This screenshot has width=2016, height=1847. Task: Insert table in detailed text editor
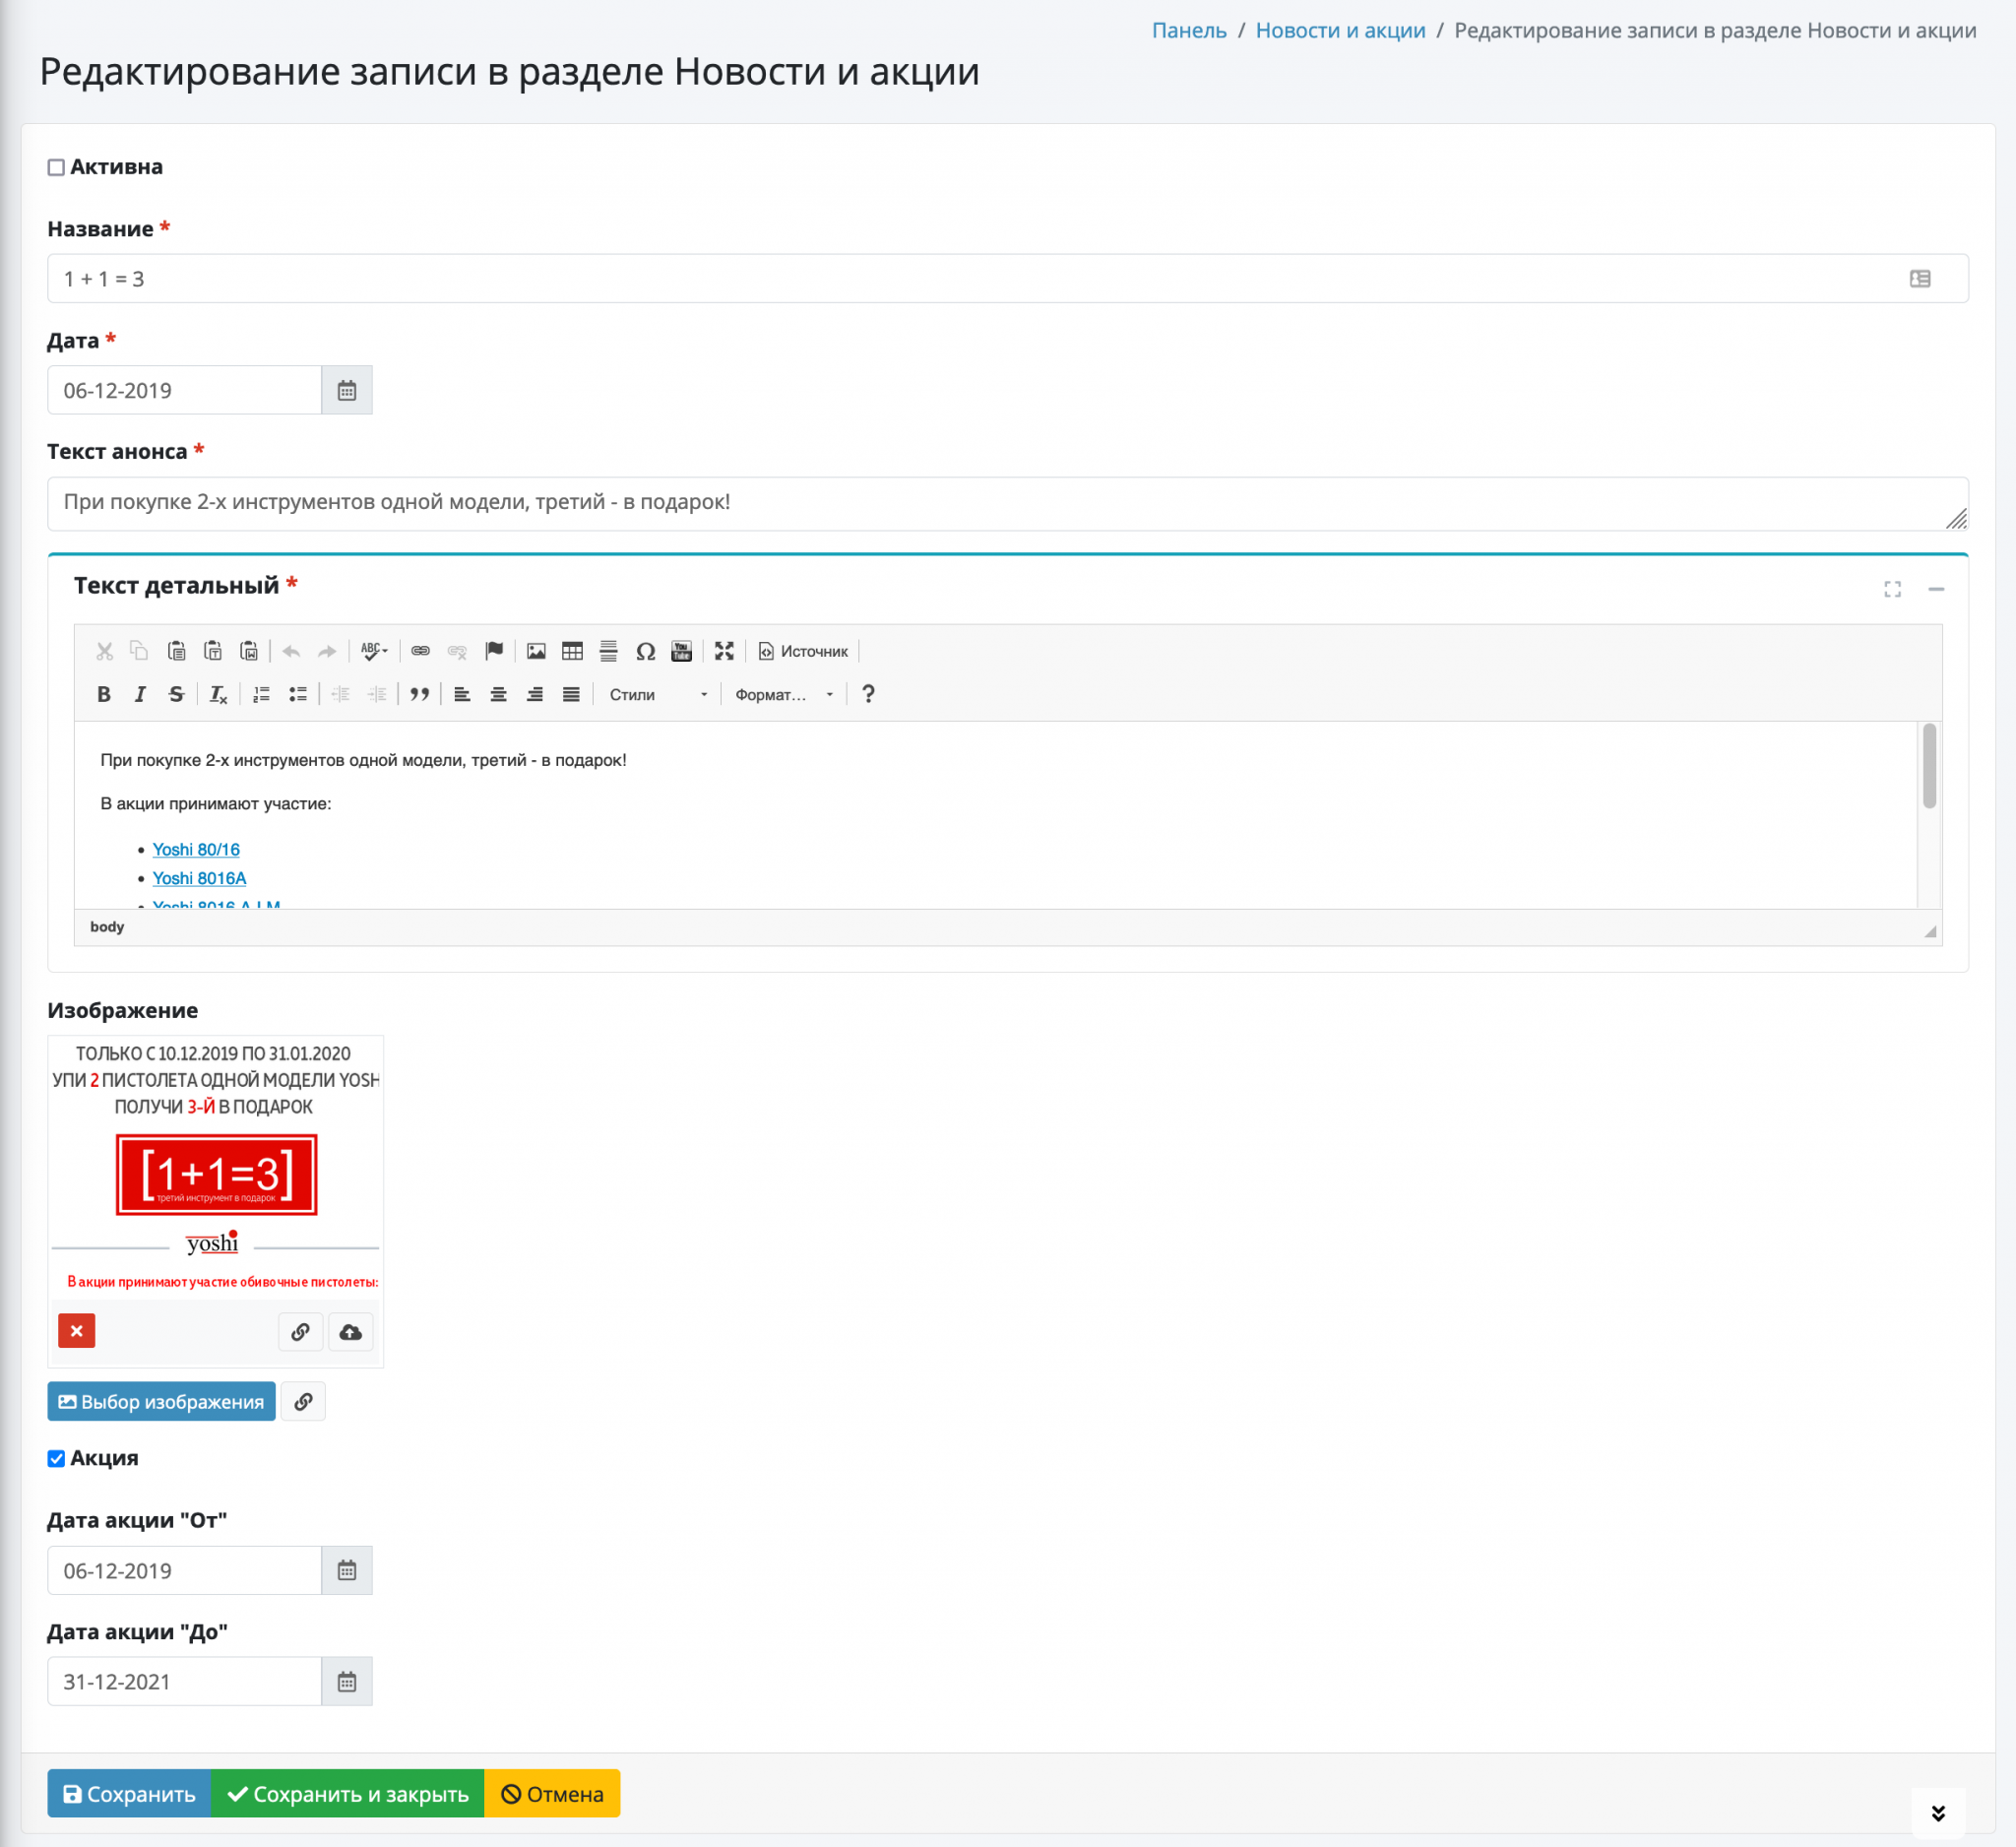point(572,651)
